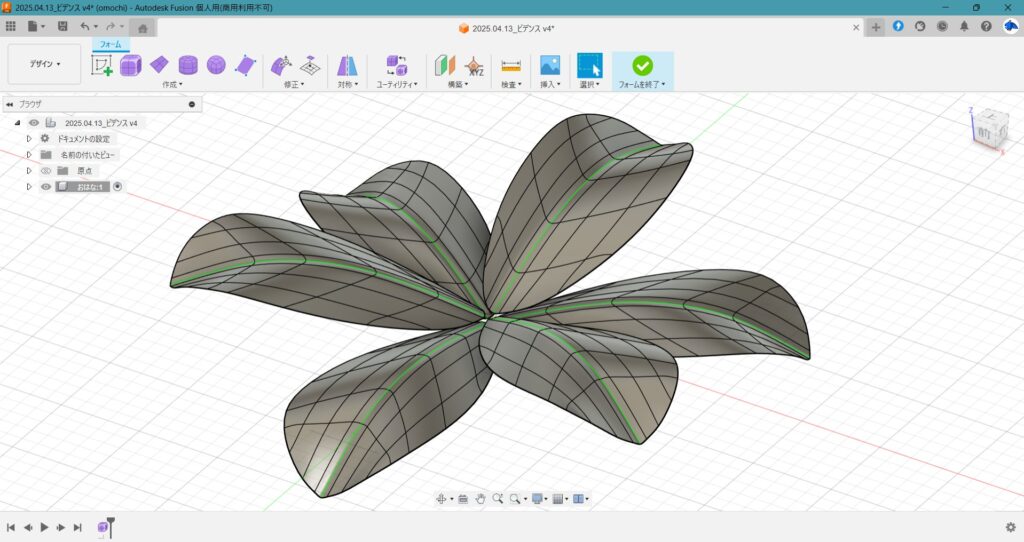Expand the 名前の付いたビュー folder

(29, 155)
